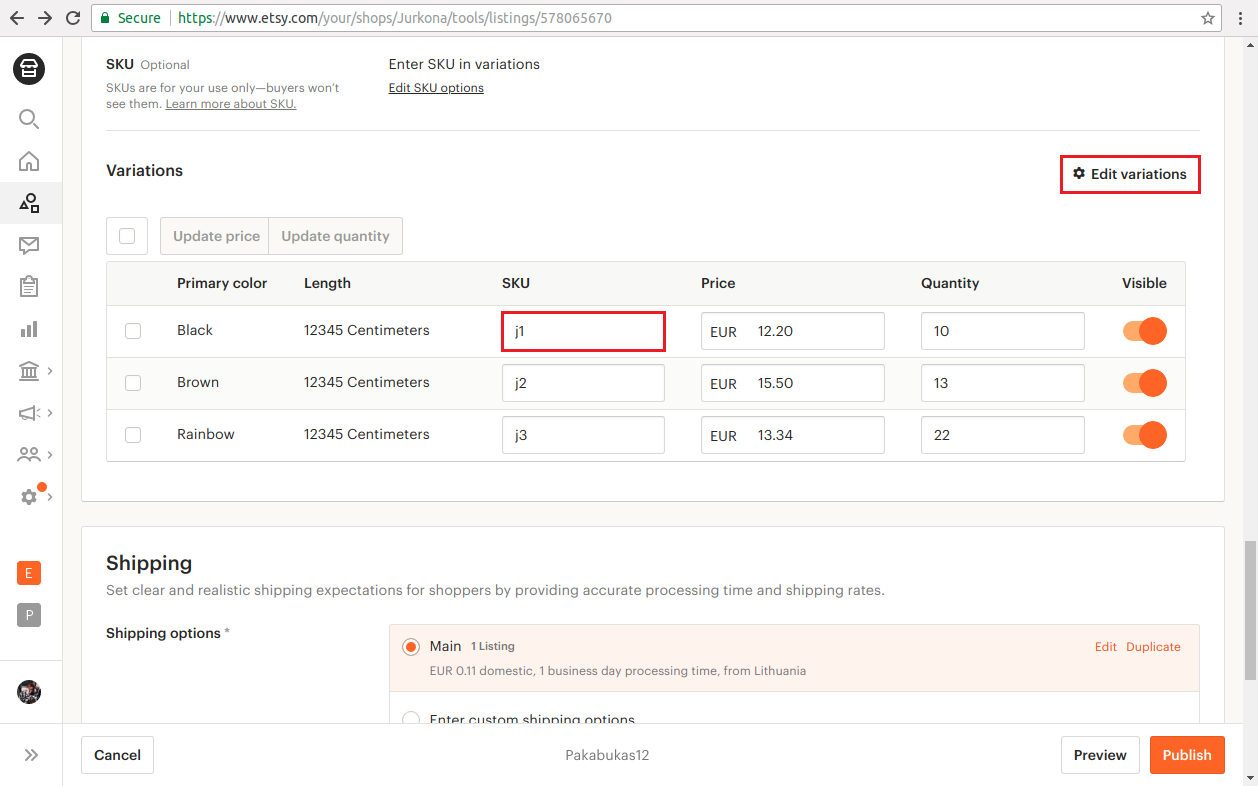The width and height of the screenshot is (1258, 786).
Task: Expand the sidebar with double chevron
Action: pos(31,755)
